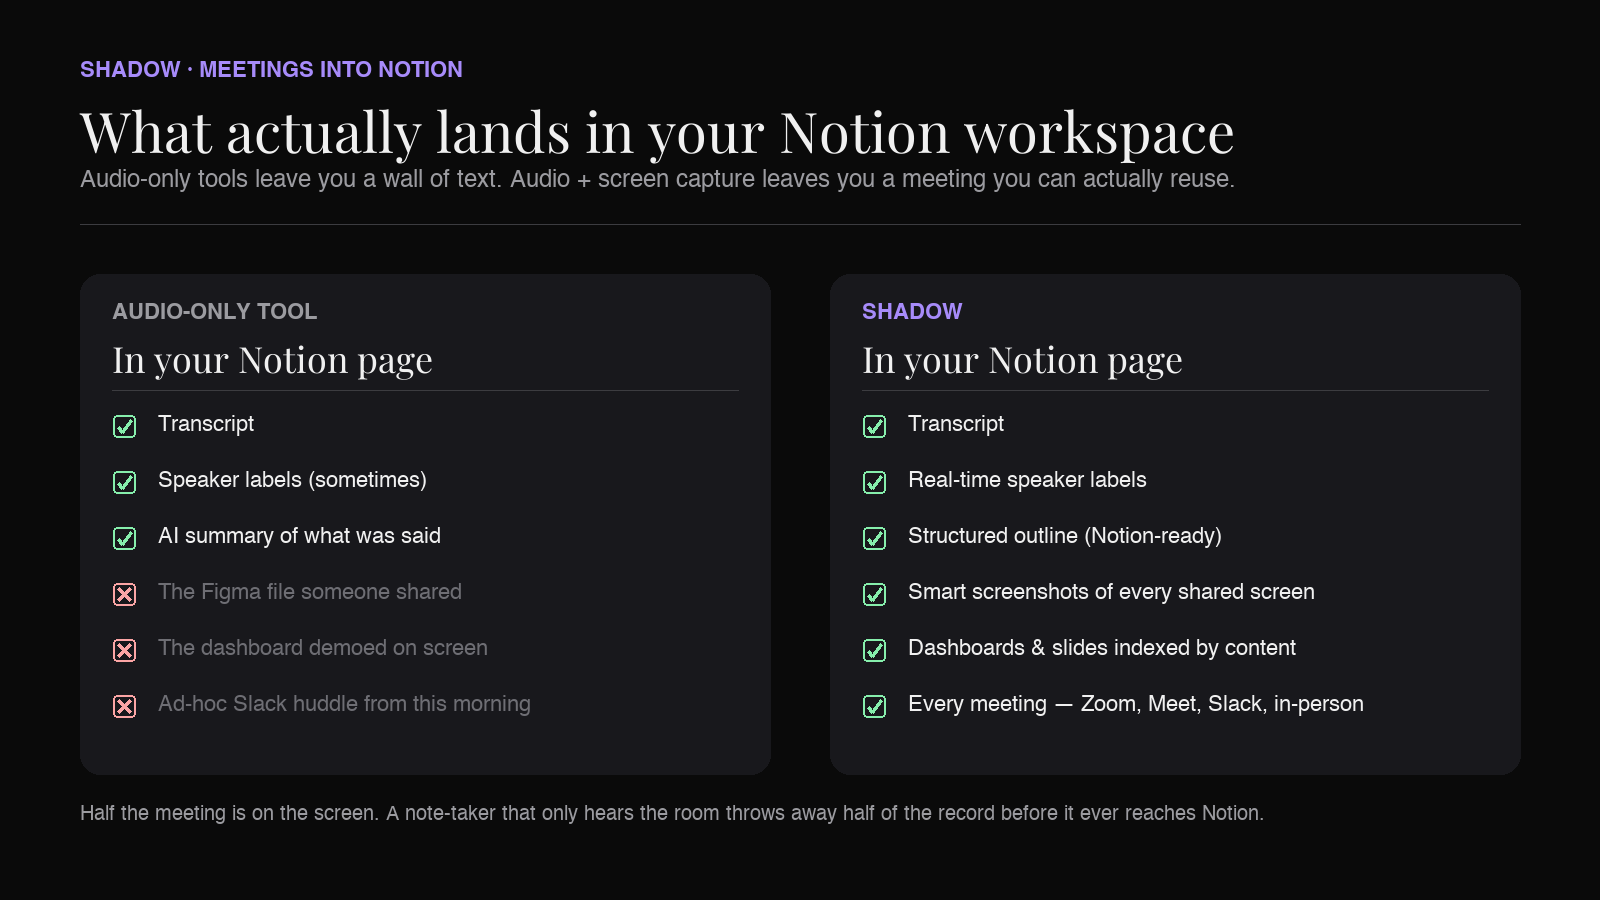Click the text 'Ad-hoc Slack huddle from this morning'
The width and height of the screenshot is (1600, 900).
tap(344, 704)
